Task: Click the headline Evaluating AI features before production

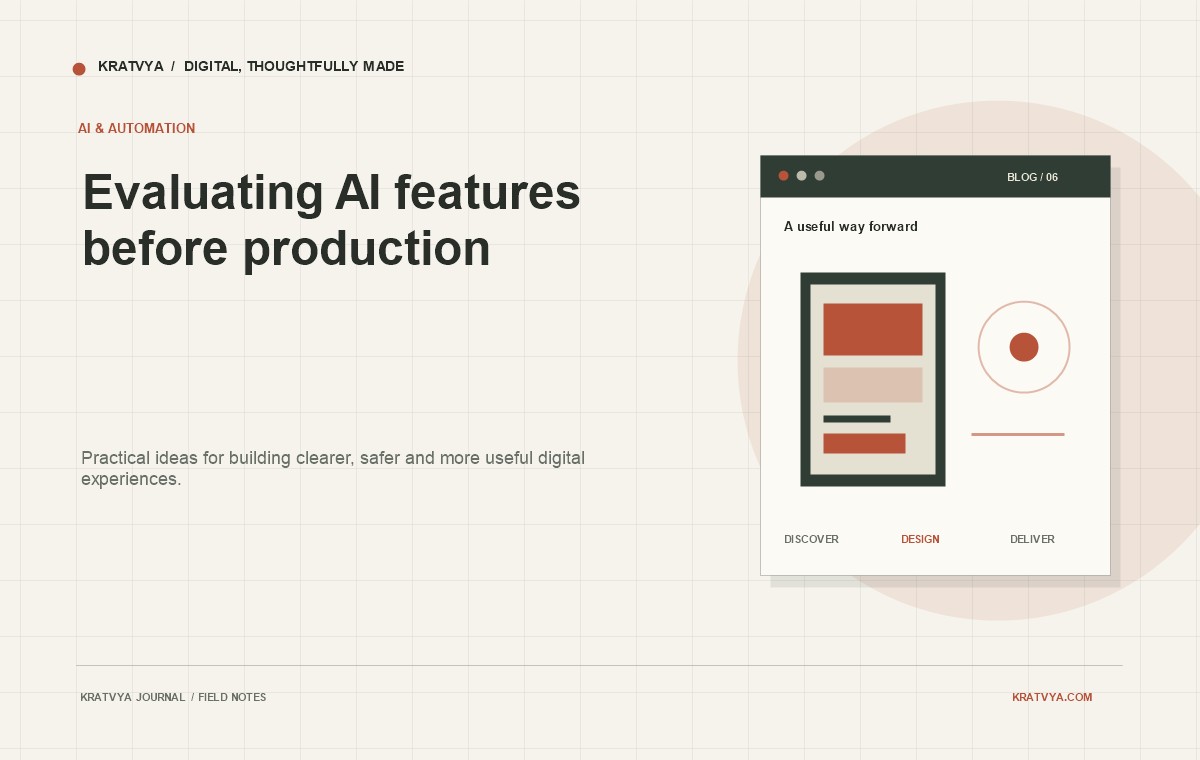Action: (331, 220)
